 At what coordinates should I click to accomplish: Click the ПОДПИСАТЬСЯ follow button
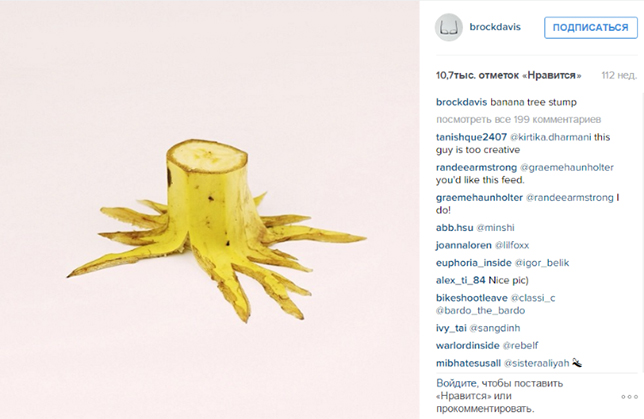pos(591,28)
